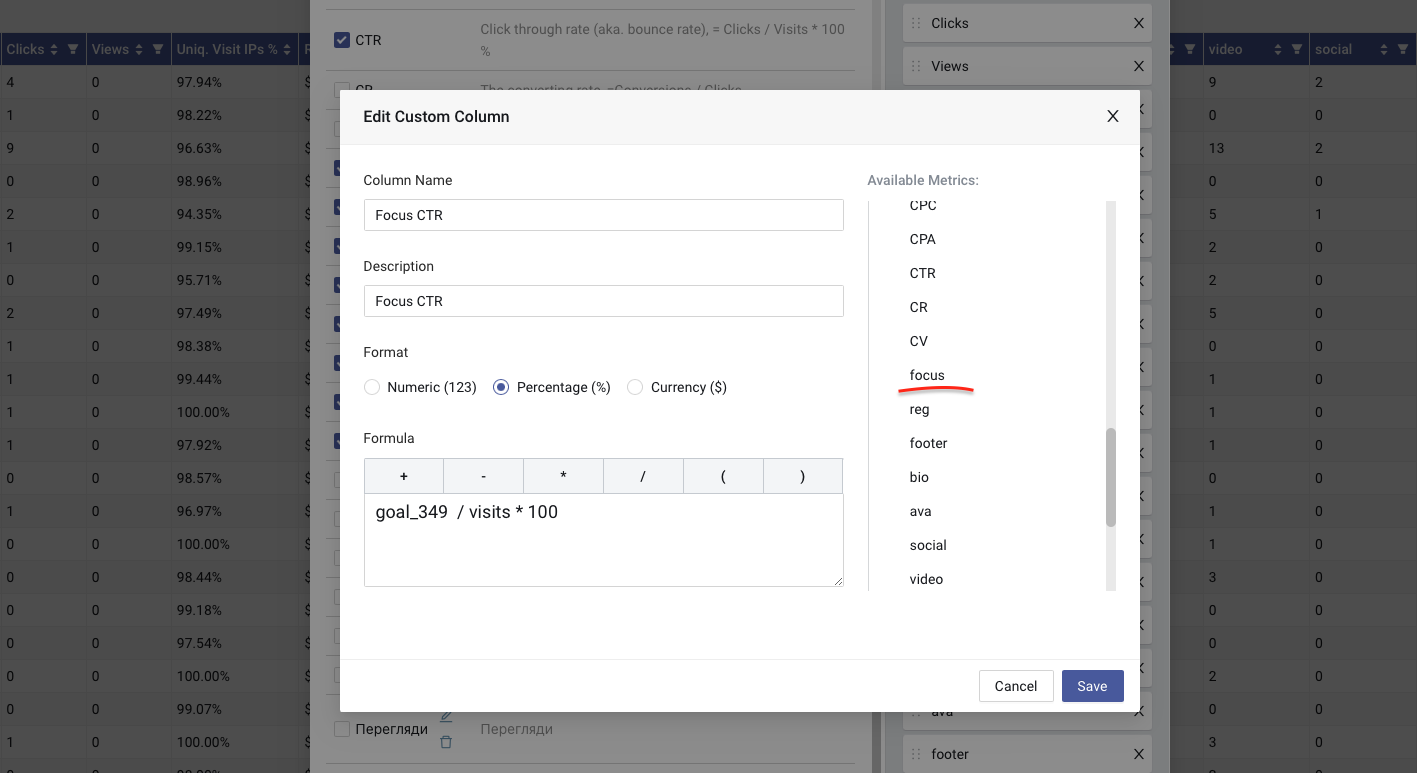Insert the minus operator into formula

pyautogui.click(x=483, y=476)
